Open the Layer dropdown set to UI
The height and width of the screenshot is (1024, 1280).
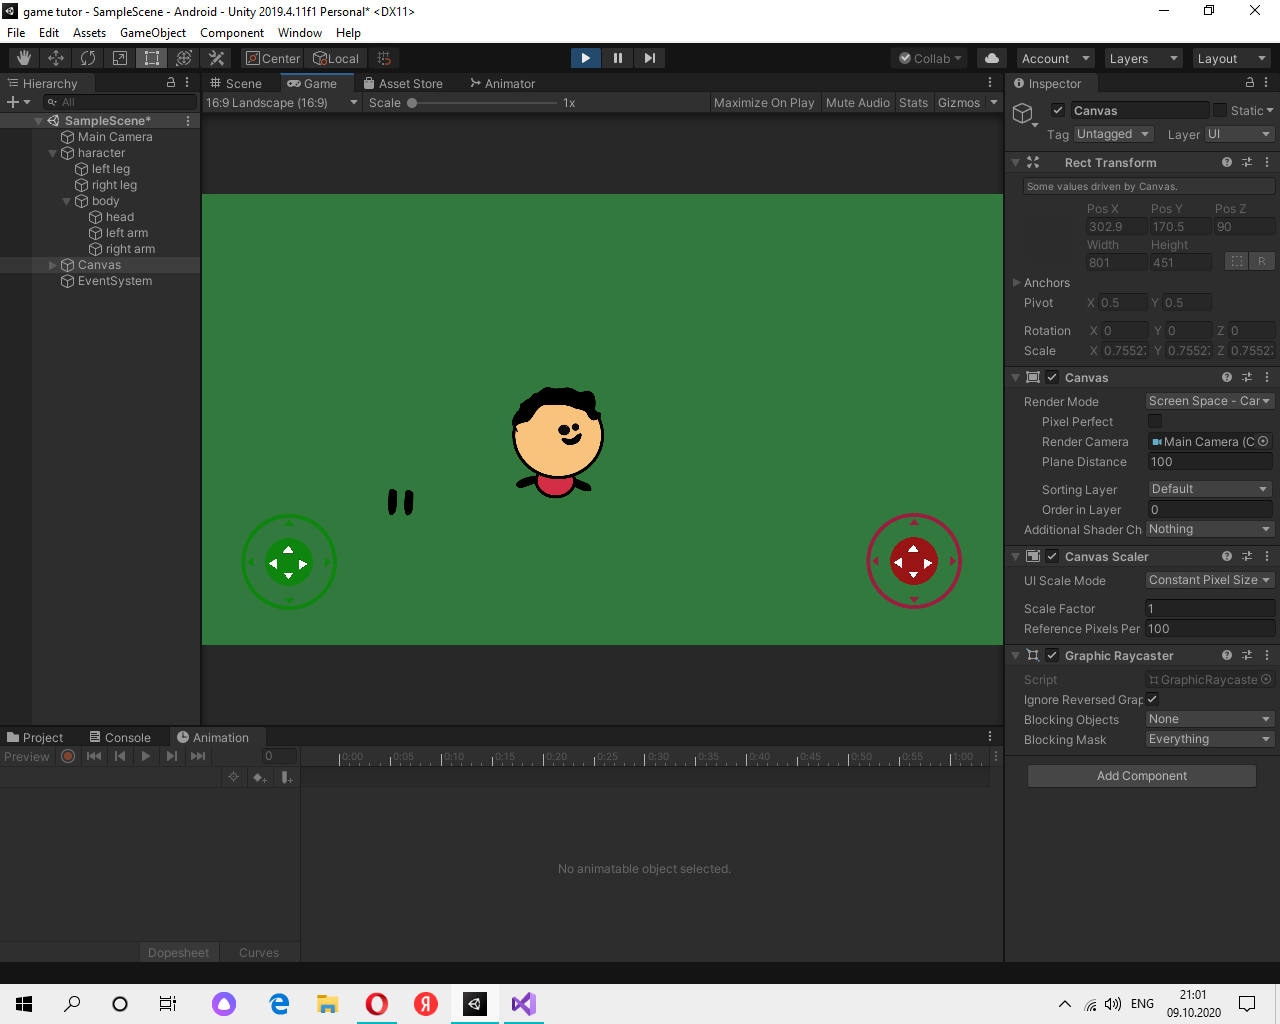(x=1239, y=134)
